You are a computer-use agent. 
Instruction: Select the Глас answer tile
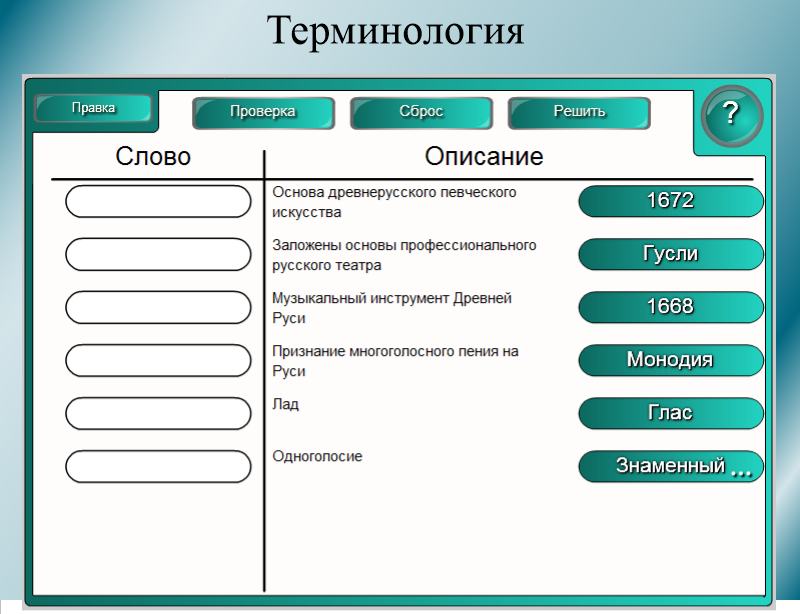[x=670, y=413]
